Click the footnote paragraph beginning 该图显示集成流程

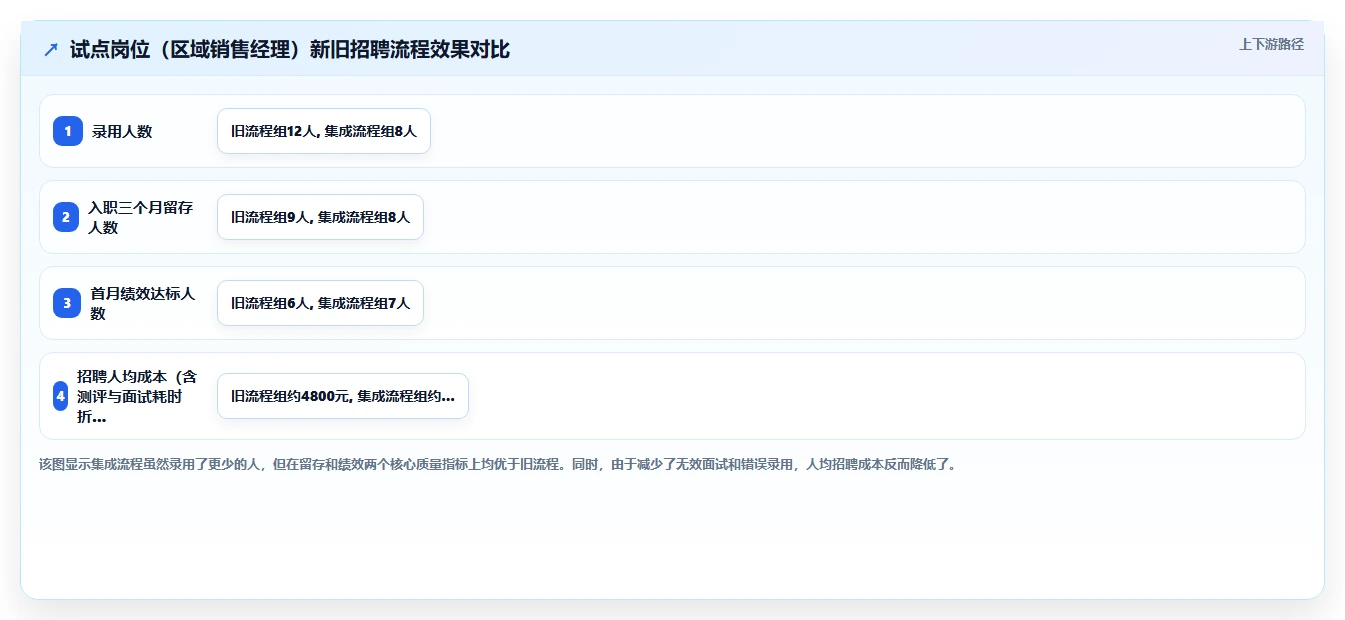pyautogui.click(x=498, y=464)
